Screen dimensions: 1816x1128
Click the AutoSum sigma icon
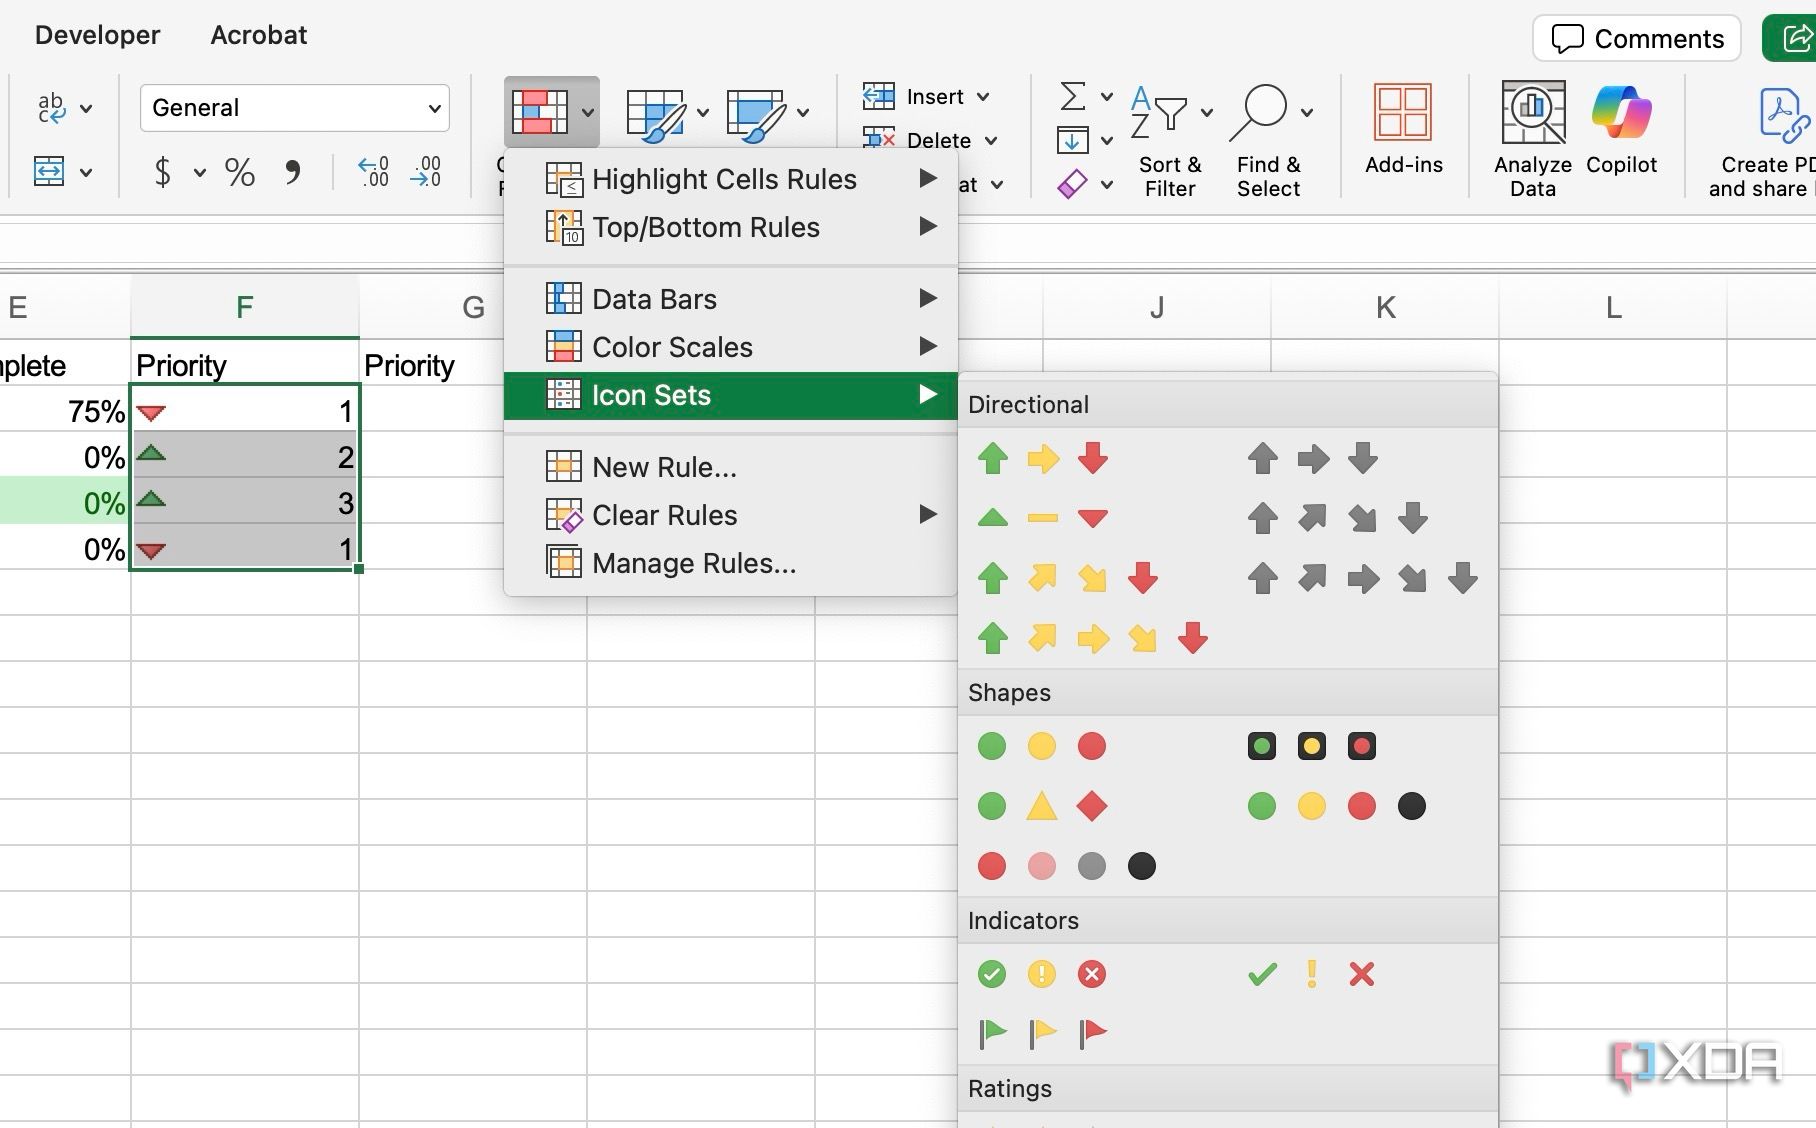[x=1072, y=96]
